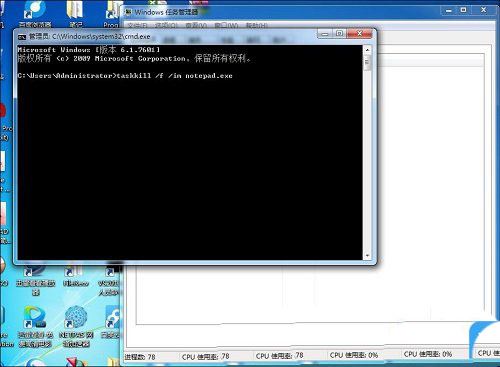500x367 pixels.
Task: Click the cmd window scrollbar up arrow
Action: click(367, 50)
